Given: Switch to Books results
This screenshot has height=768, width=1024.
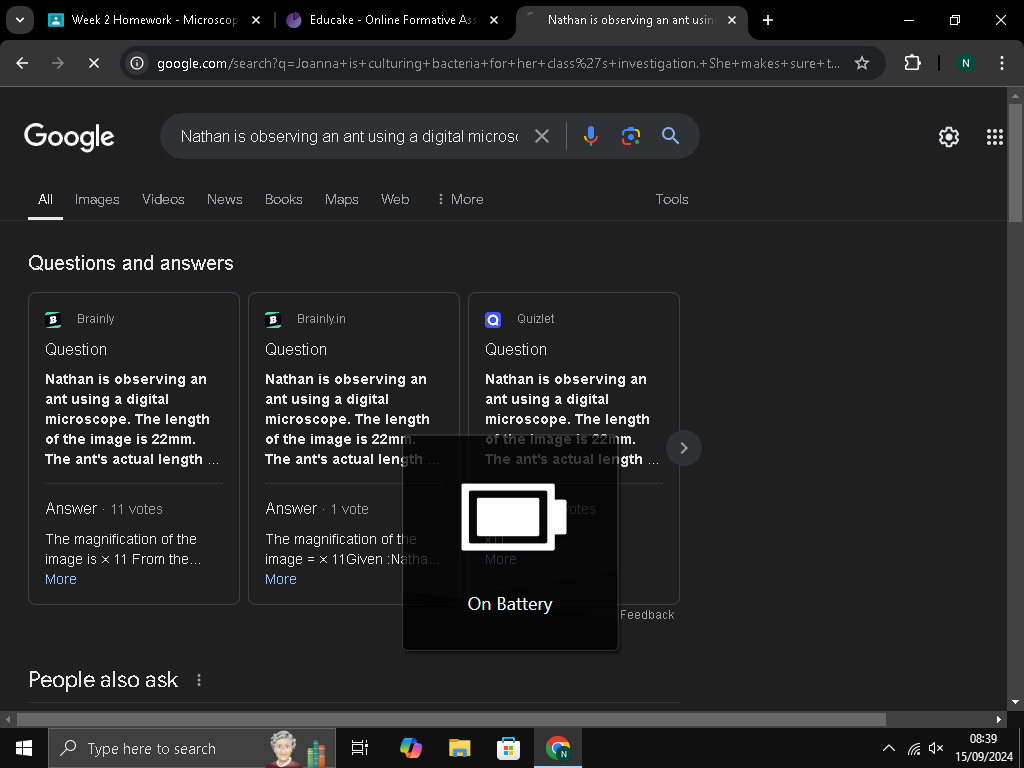Looking at the screenshot, I should pyautogui.click(x=283, y=200).
